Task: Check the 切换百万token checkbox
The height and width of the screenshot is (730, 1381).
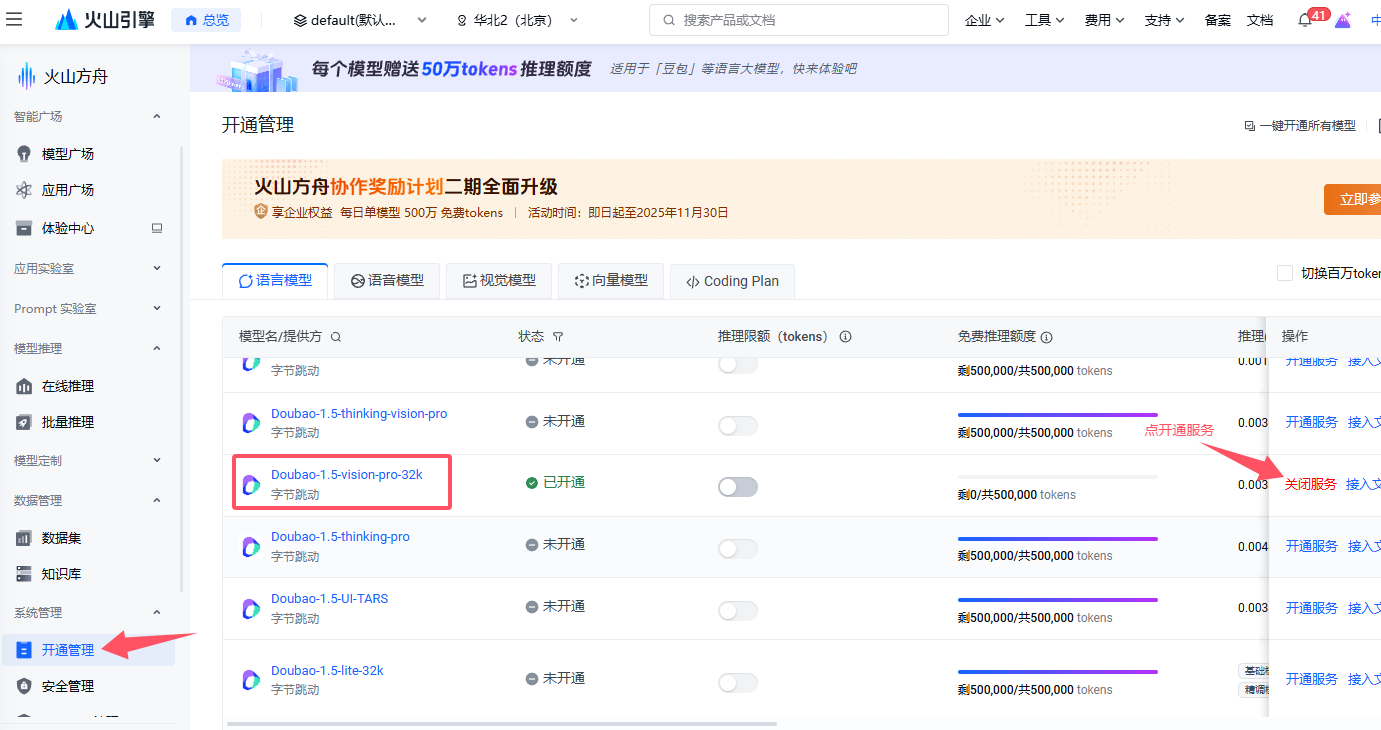Action: pyautogui.click(x=1286, y=274)
